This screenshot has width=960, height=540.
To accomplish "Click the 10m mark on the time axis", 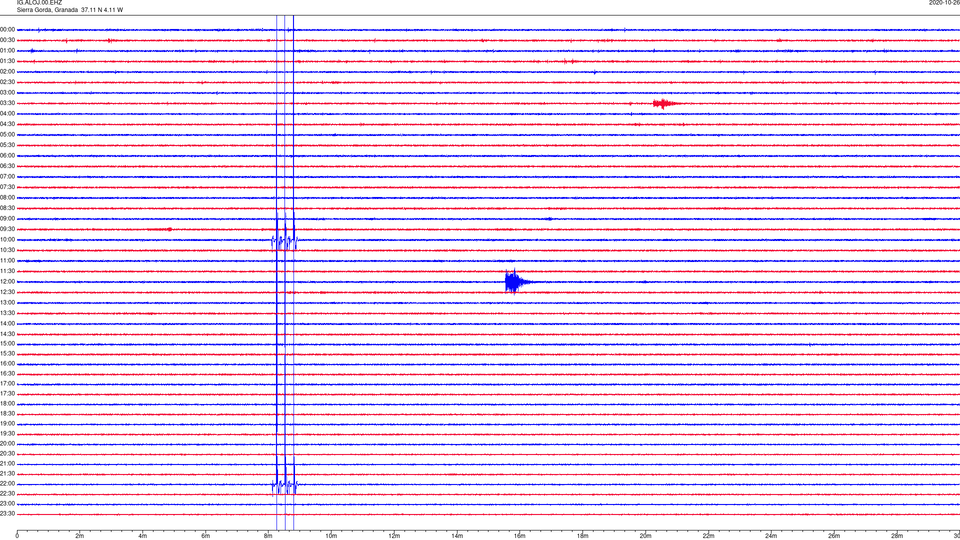I will point(331,536).
